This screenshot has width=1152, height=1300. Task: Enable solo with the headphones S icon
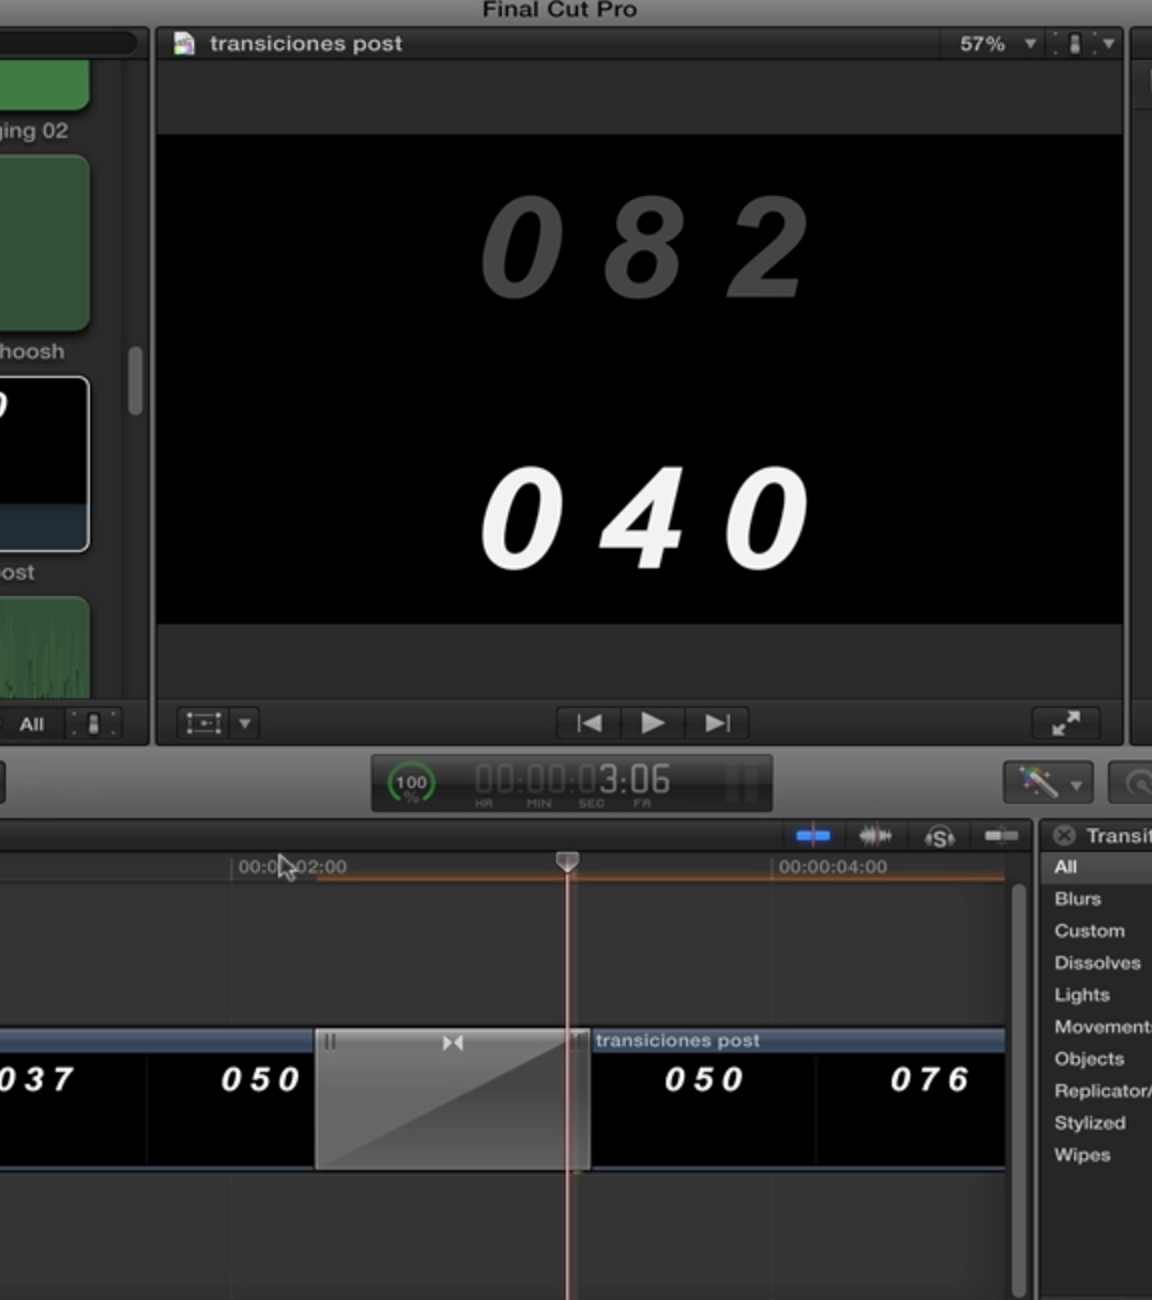pyautogui.click(x=939, y=835)
